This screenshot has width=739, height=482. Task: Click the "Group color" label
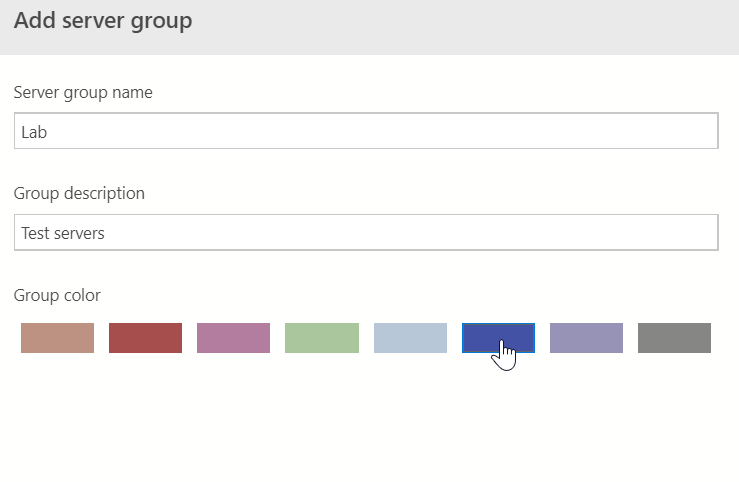point(57,295)
